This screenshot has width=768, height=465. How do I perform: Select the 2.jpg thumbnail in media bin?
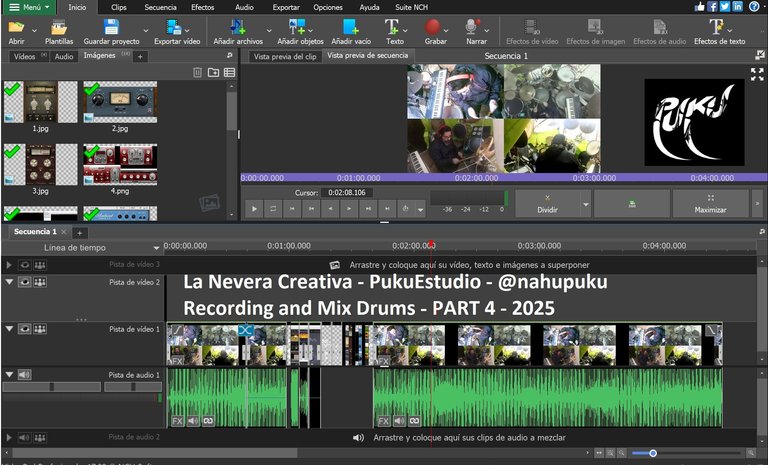click(x=120, y=102)
